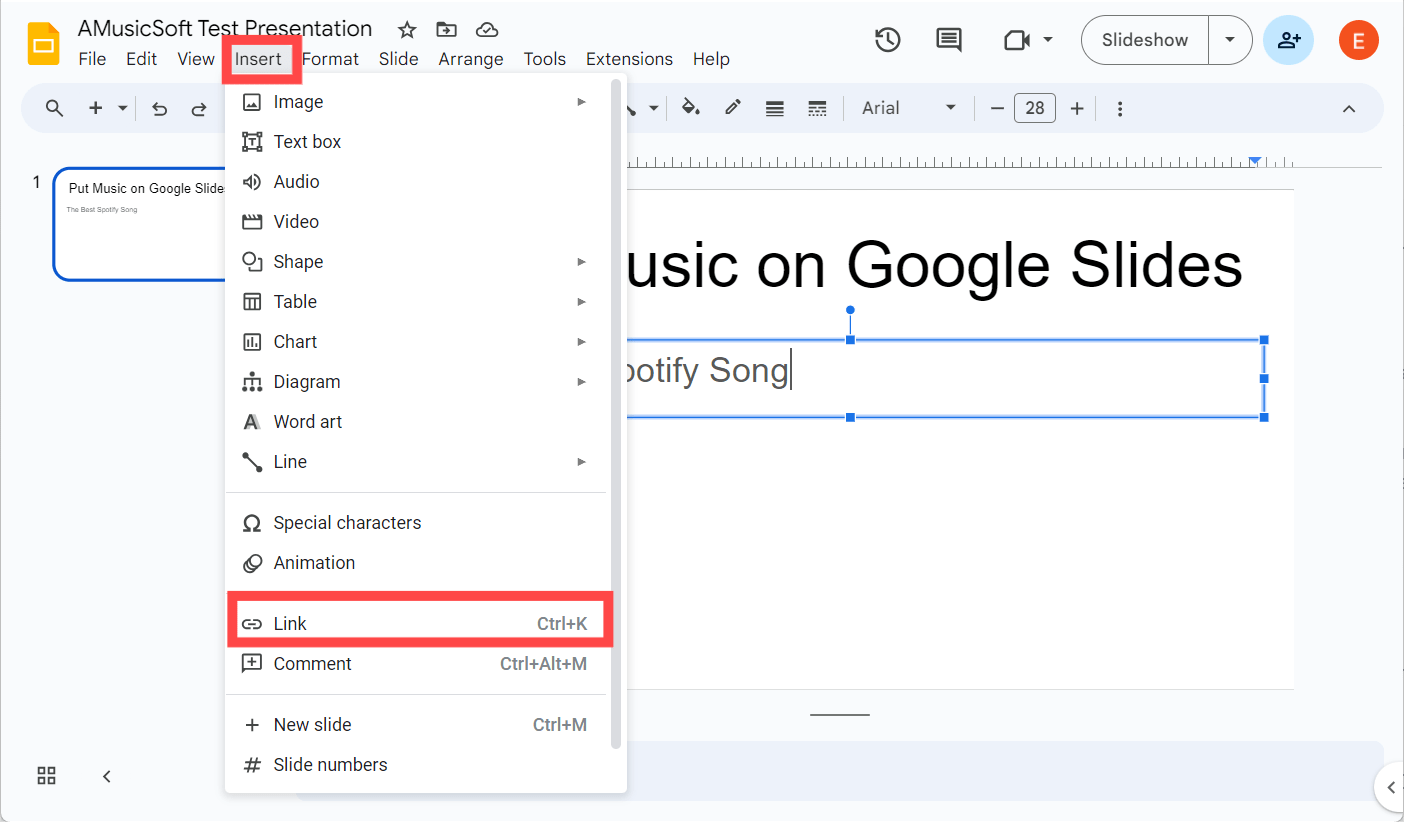Show the side panel arrow
The height and width of the screenshot is (822, 1404).
[1390, 788]
